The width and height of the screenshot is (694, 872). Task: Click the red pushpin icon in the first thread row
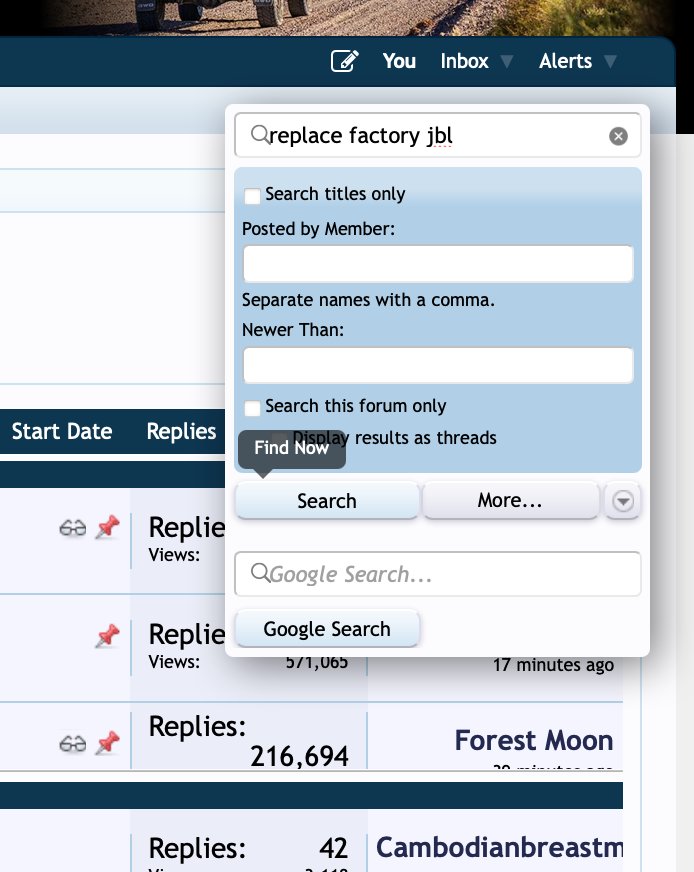click(x=107, y=527)
